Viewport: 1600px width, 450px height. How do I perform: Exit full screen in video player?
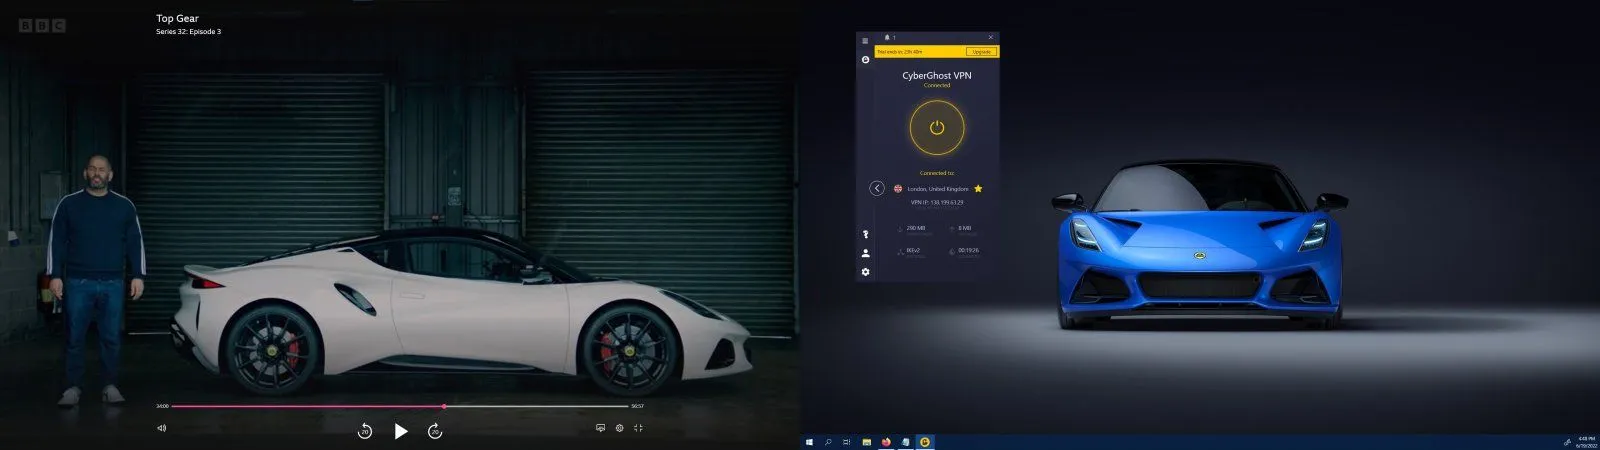(x=639, y=428)
